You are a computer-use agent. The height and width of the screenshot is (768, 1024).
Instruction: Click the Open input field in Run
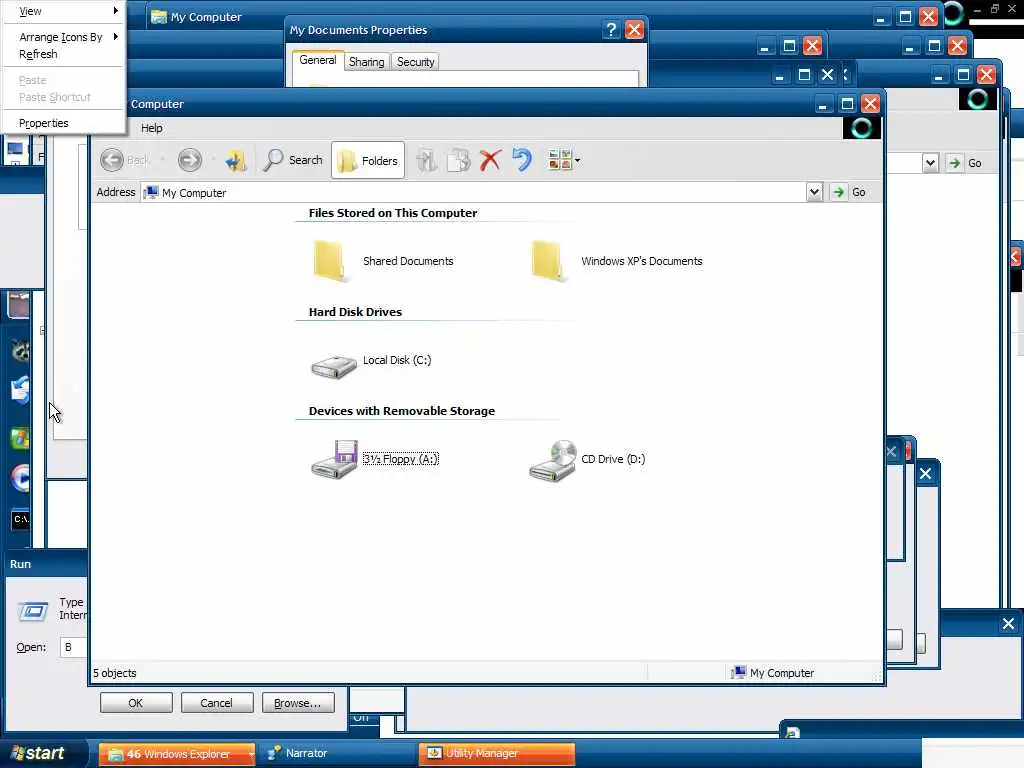pyautogui.click(x=74, y=647)
